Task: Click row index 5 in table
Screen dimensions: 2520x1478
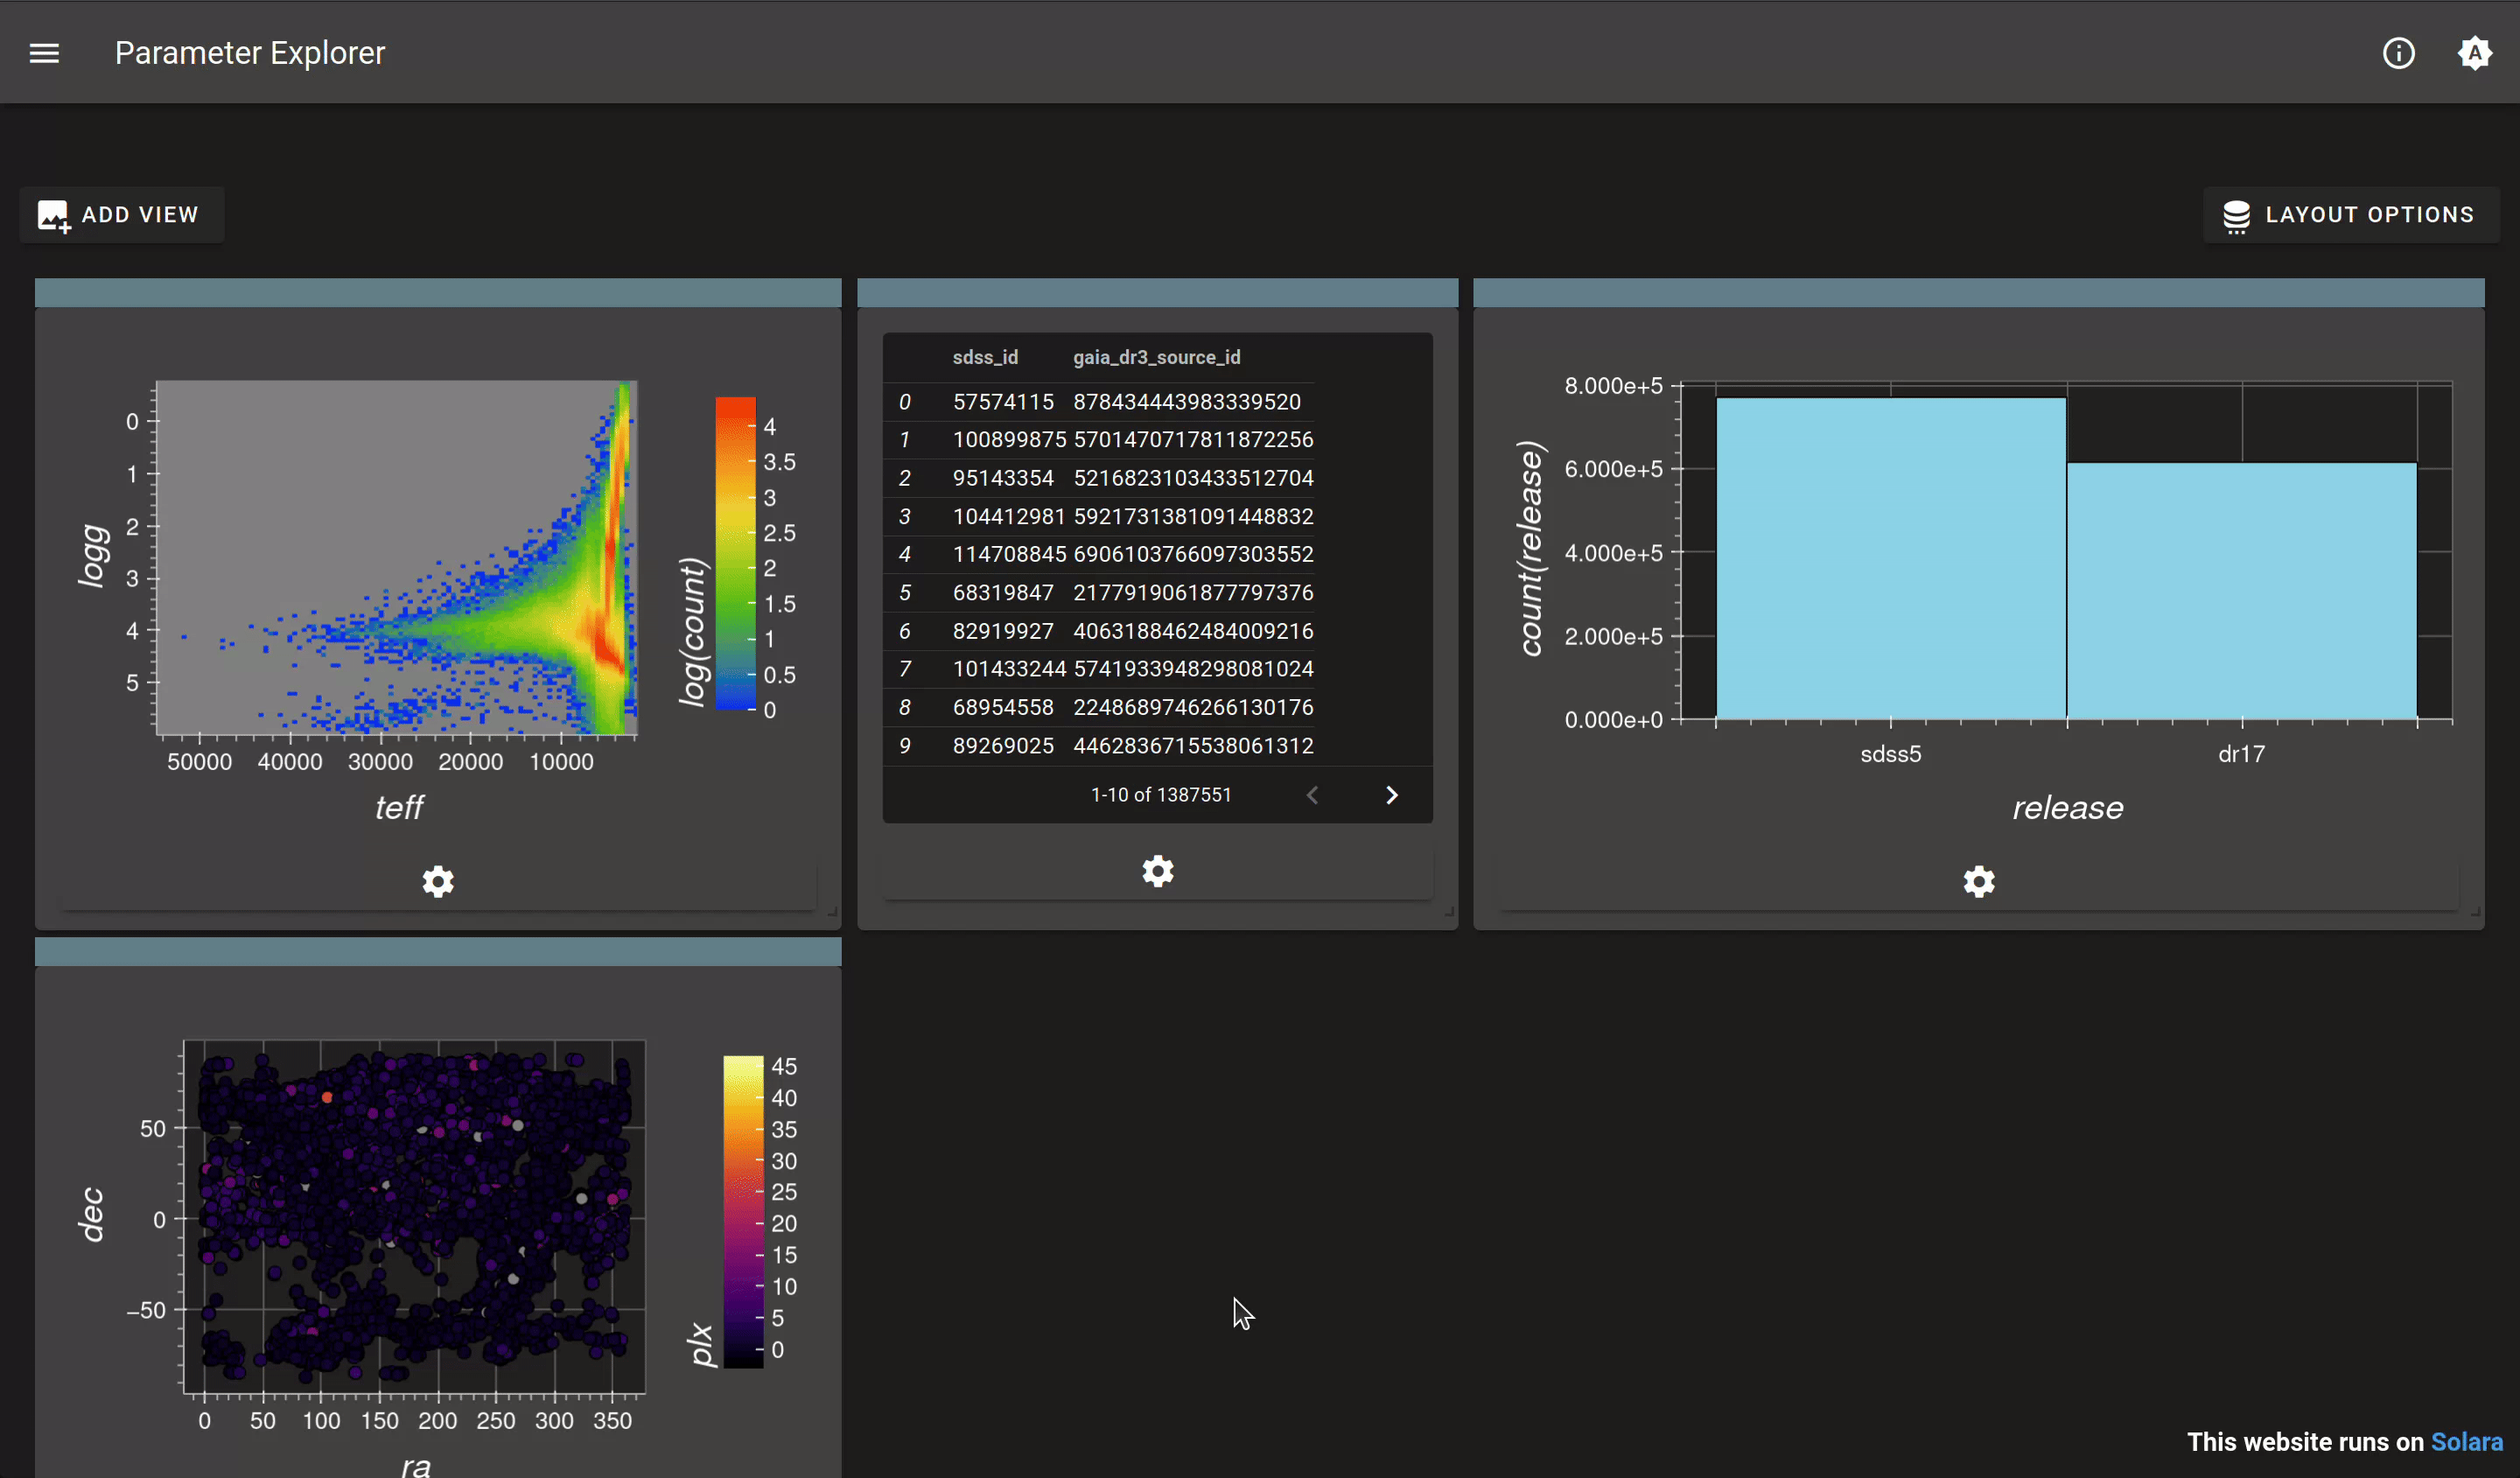Action: point(904,593)
